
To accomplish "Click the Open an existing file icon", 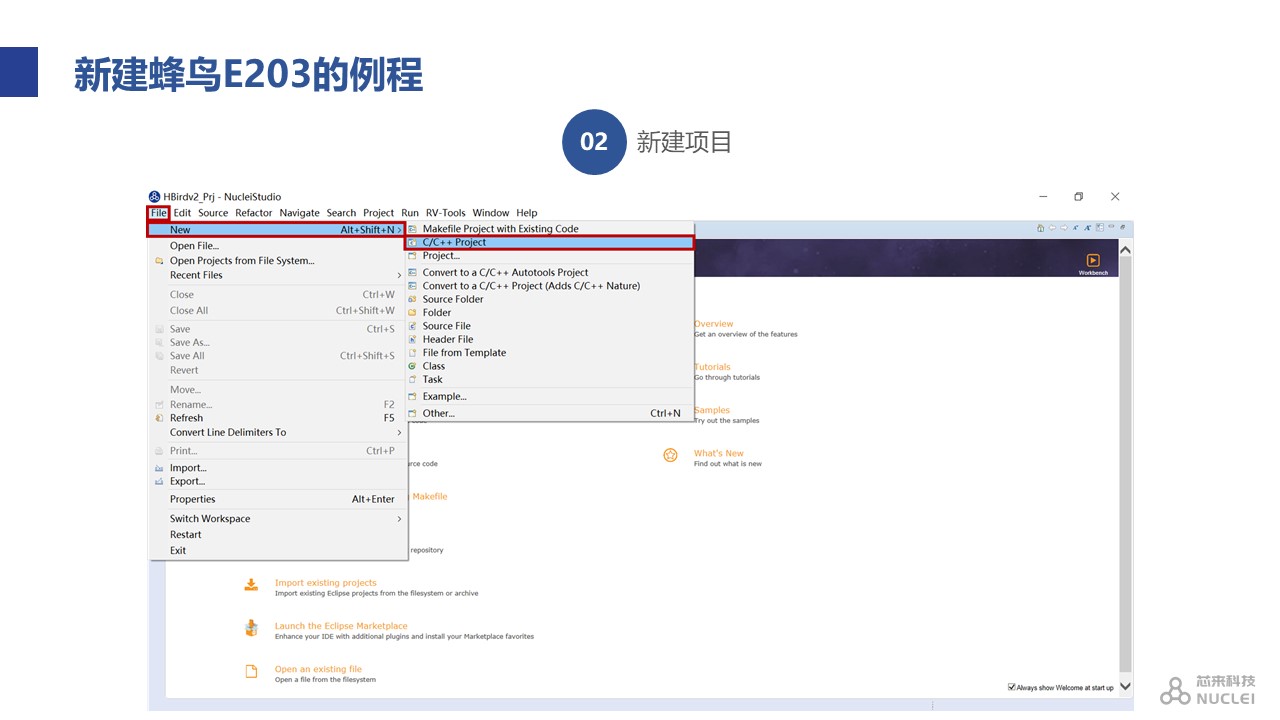I will (x=251, y=671).
